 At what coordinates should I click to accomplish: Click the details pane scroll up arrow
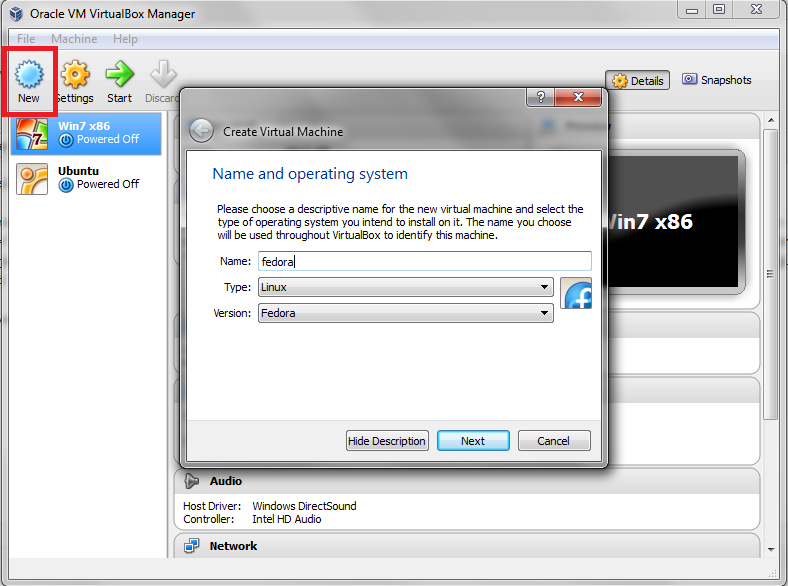coord(771,121)
